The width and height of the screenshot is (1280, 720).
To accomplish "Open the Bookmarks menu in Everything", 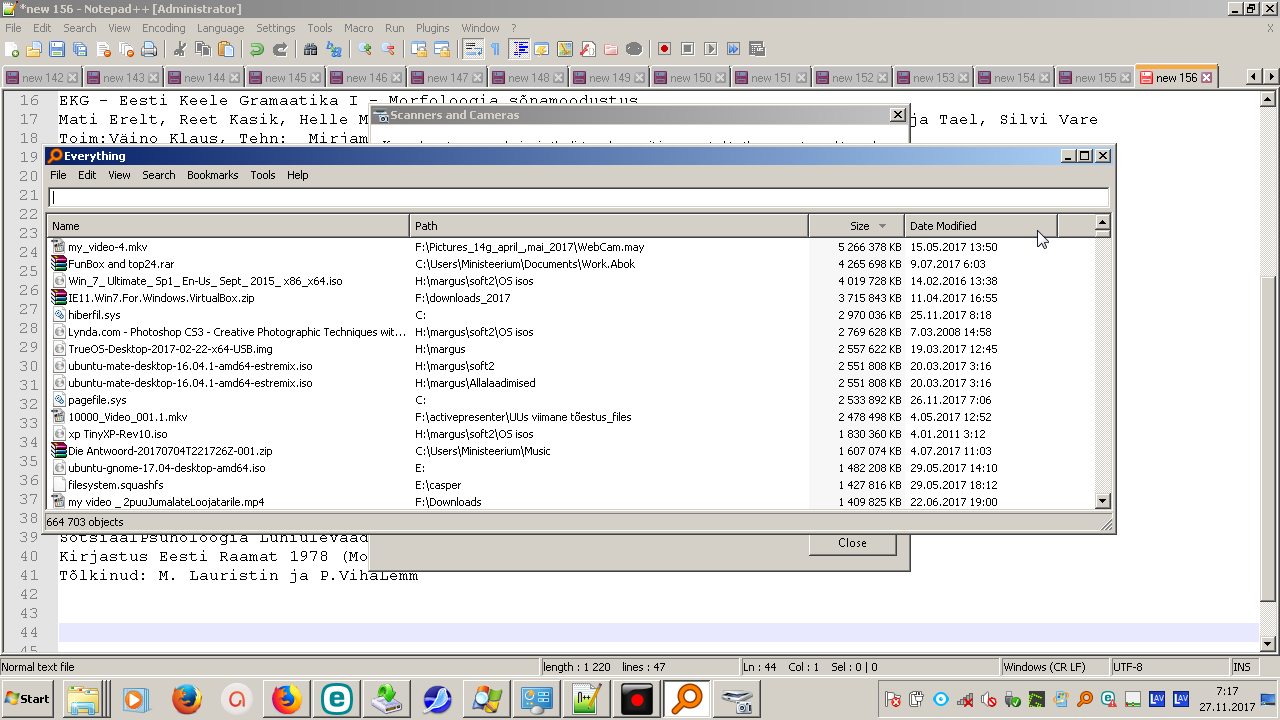I will pyautogui.click(x=212, y=175).
